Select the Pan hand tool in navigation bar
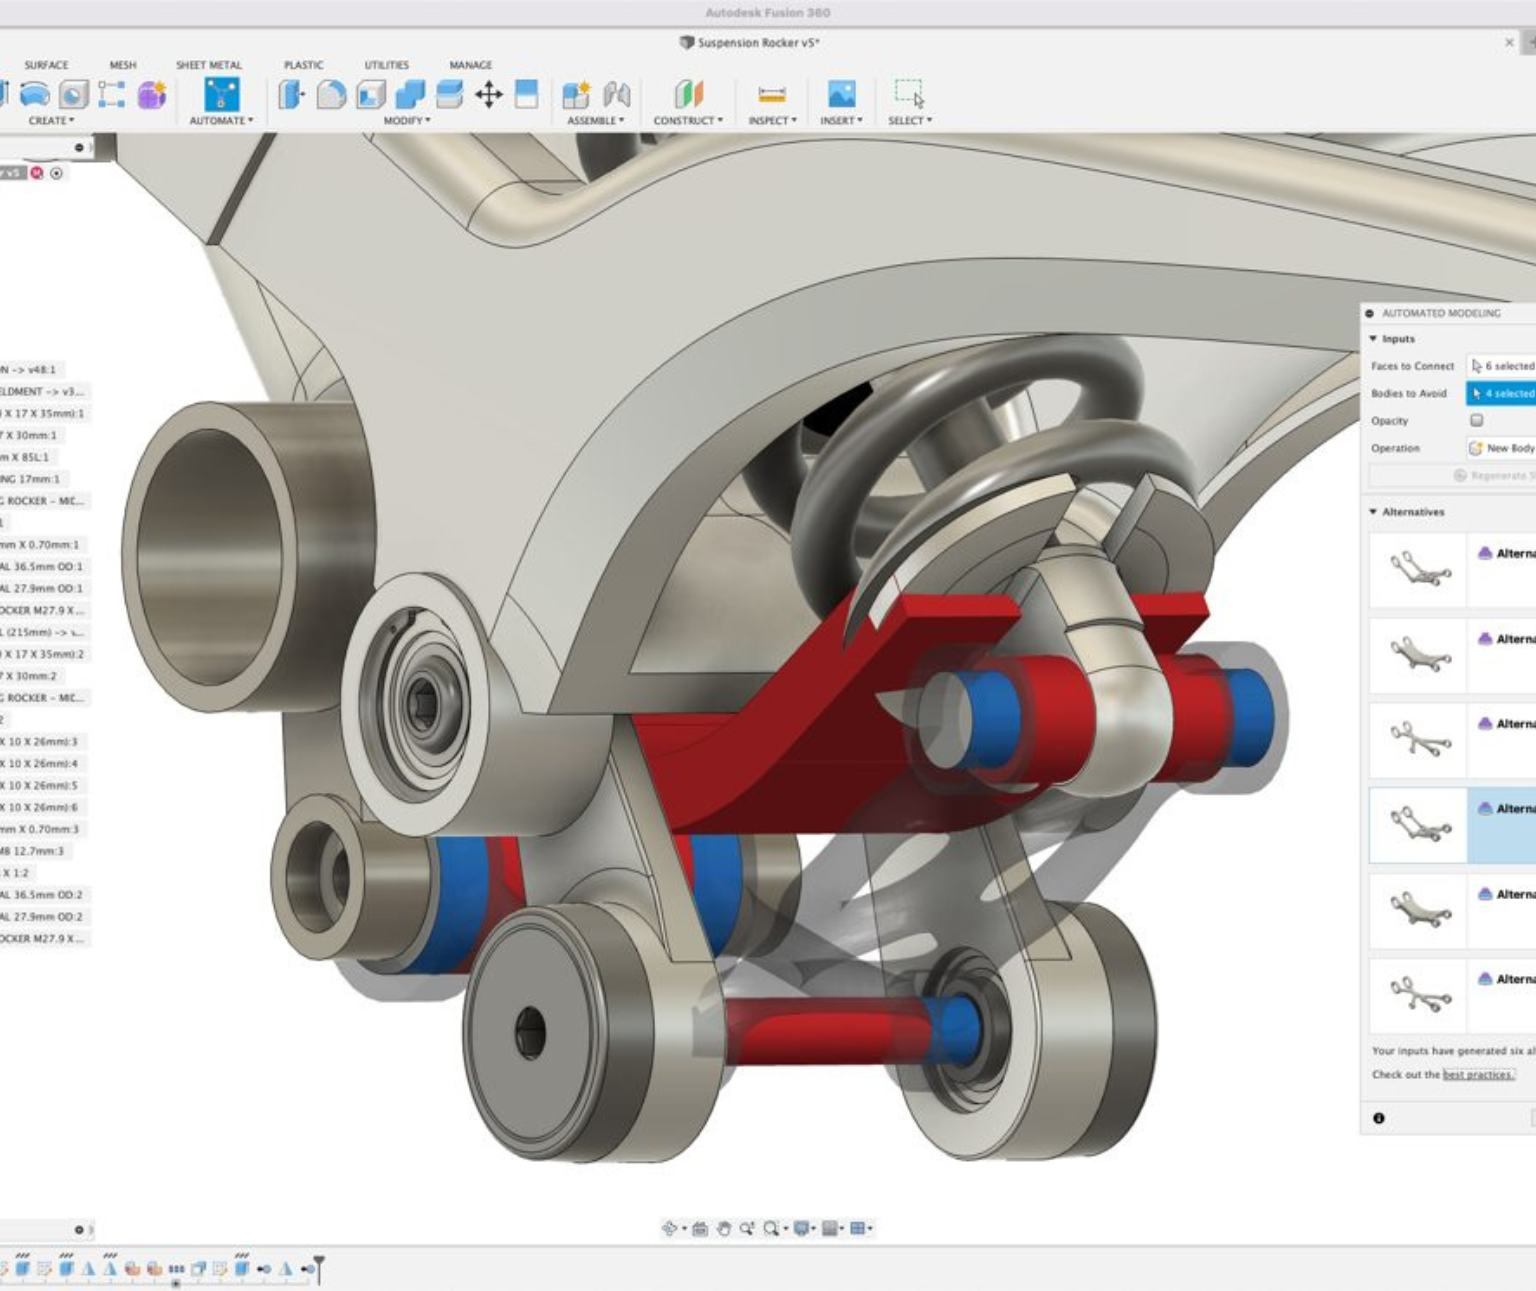This screenshot has width=1536, height=1291. click(723, 1228)
